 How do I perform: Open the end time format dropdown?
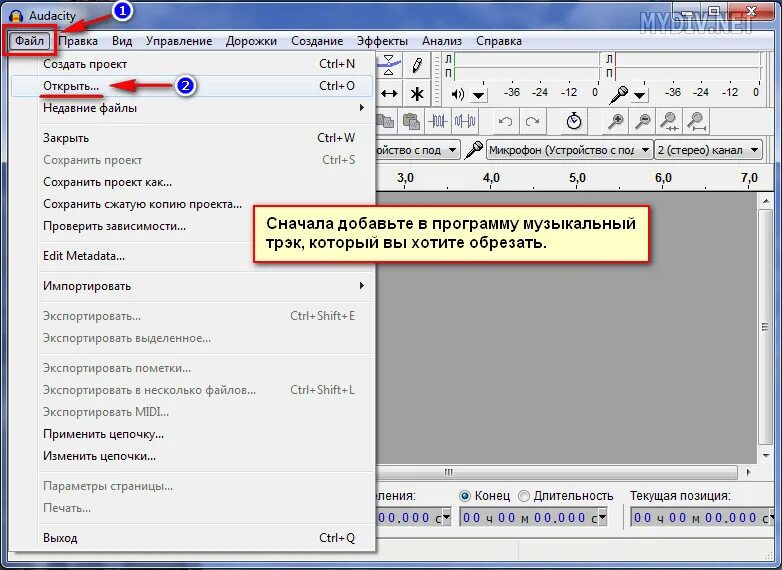602,518
